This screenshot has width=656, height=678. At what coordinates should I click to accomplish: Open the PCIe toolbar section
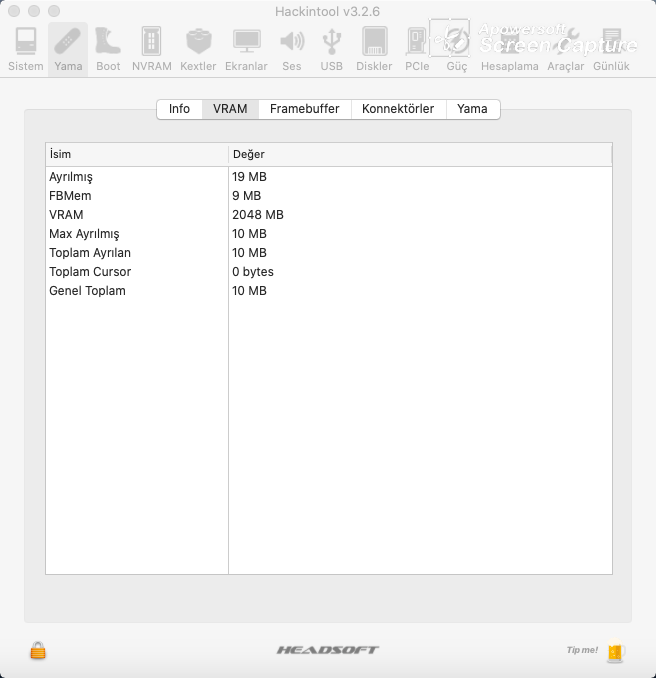click(x=417, y=49)
